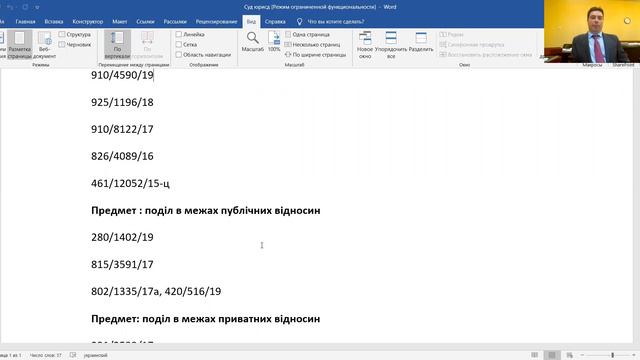The image size is (640, 360).
Task: Click the zoom out minus button
Action: click(582, 355)
